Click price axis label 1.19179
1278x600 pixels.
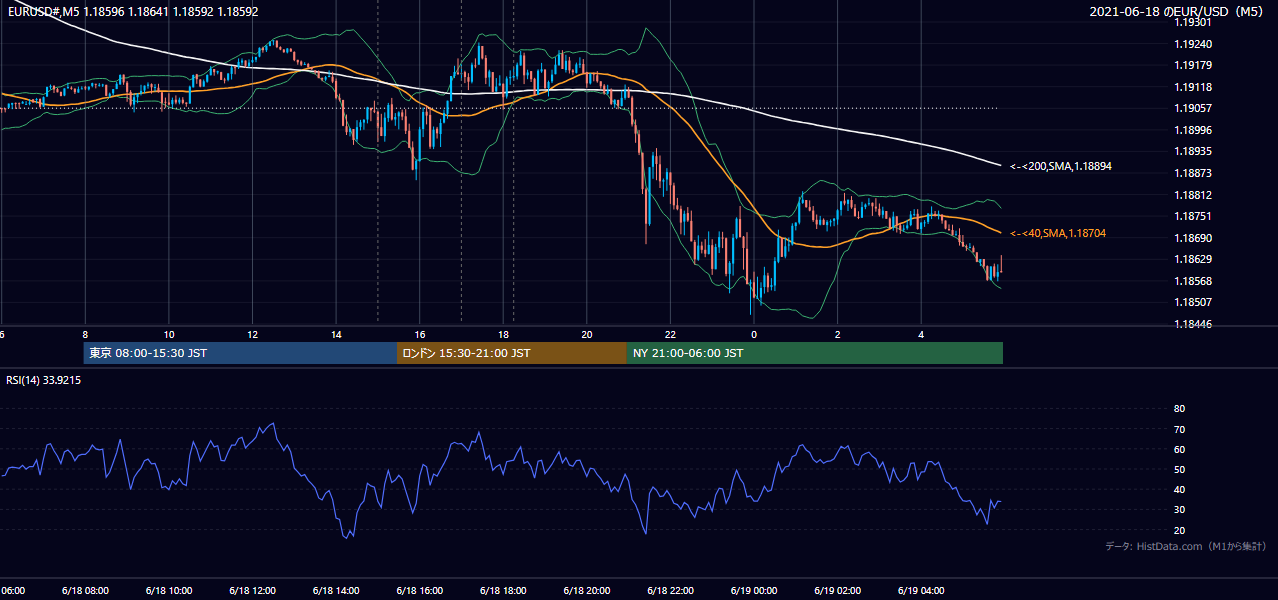1192,65
